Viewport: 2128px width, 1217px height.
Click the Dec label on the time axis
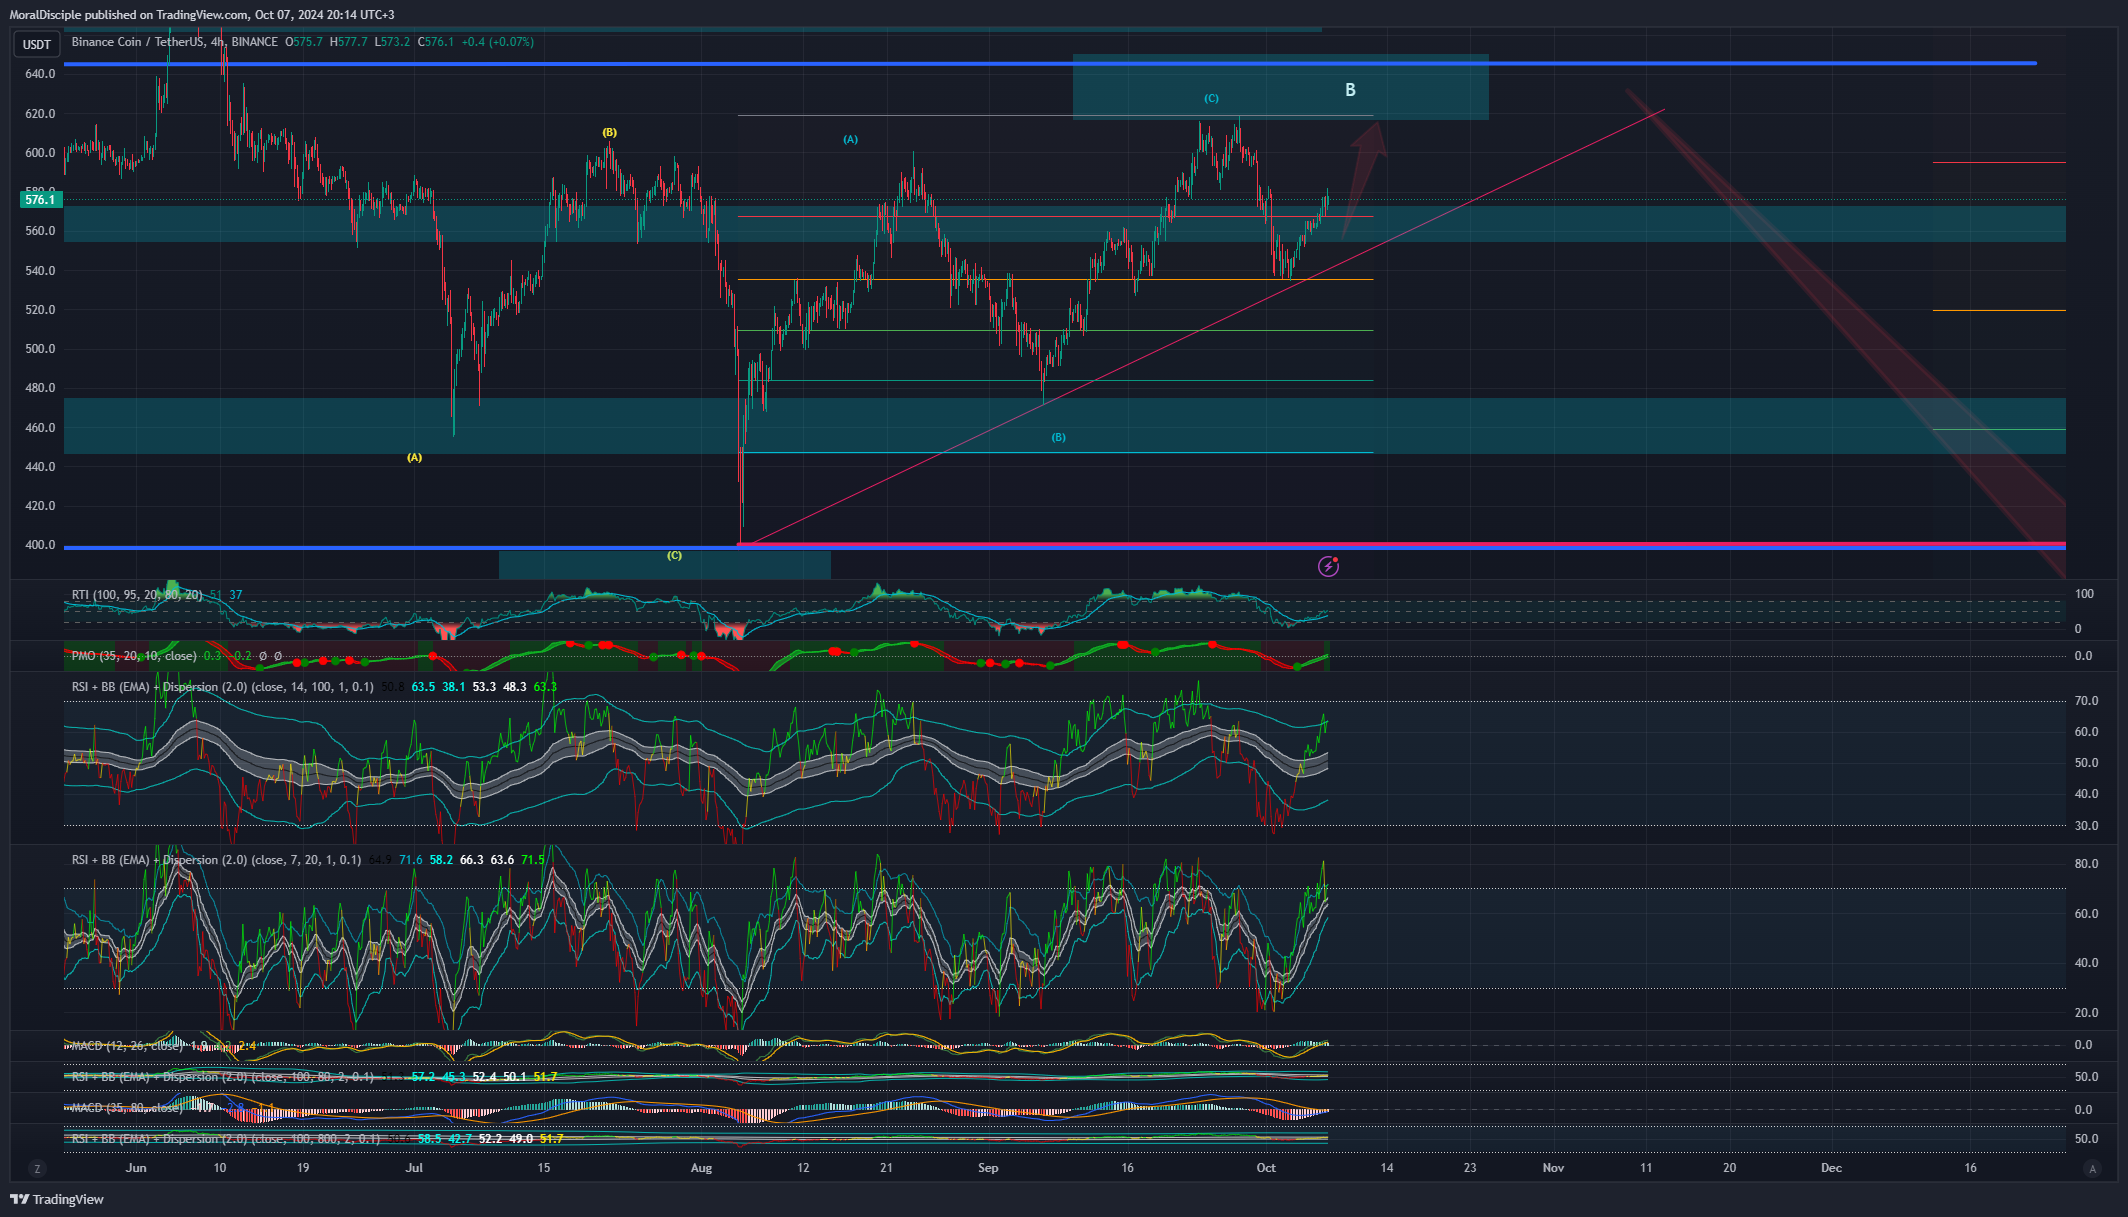tap(1831, 1168)
